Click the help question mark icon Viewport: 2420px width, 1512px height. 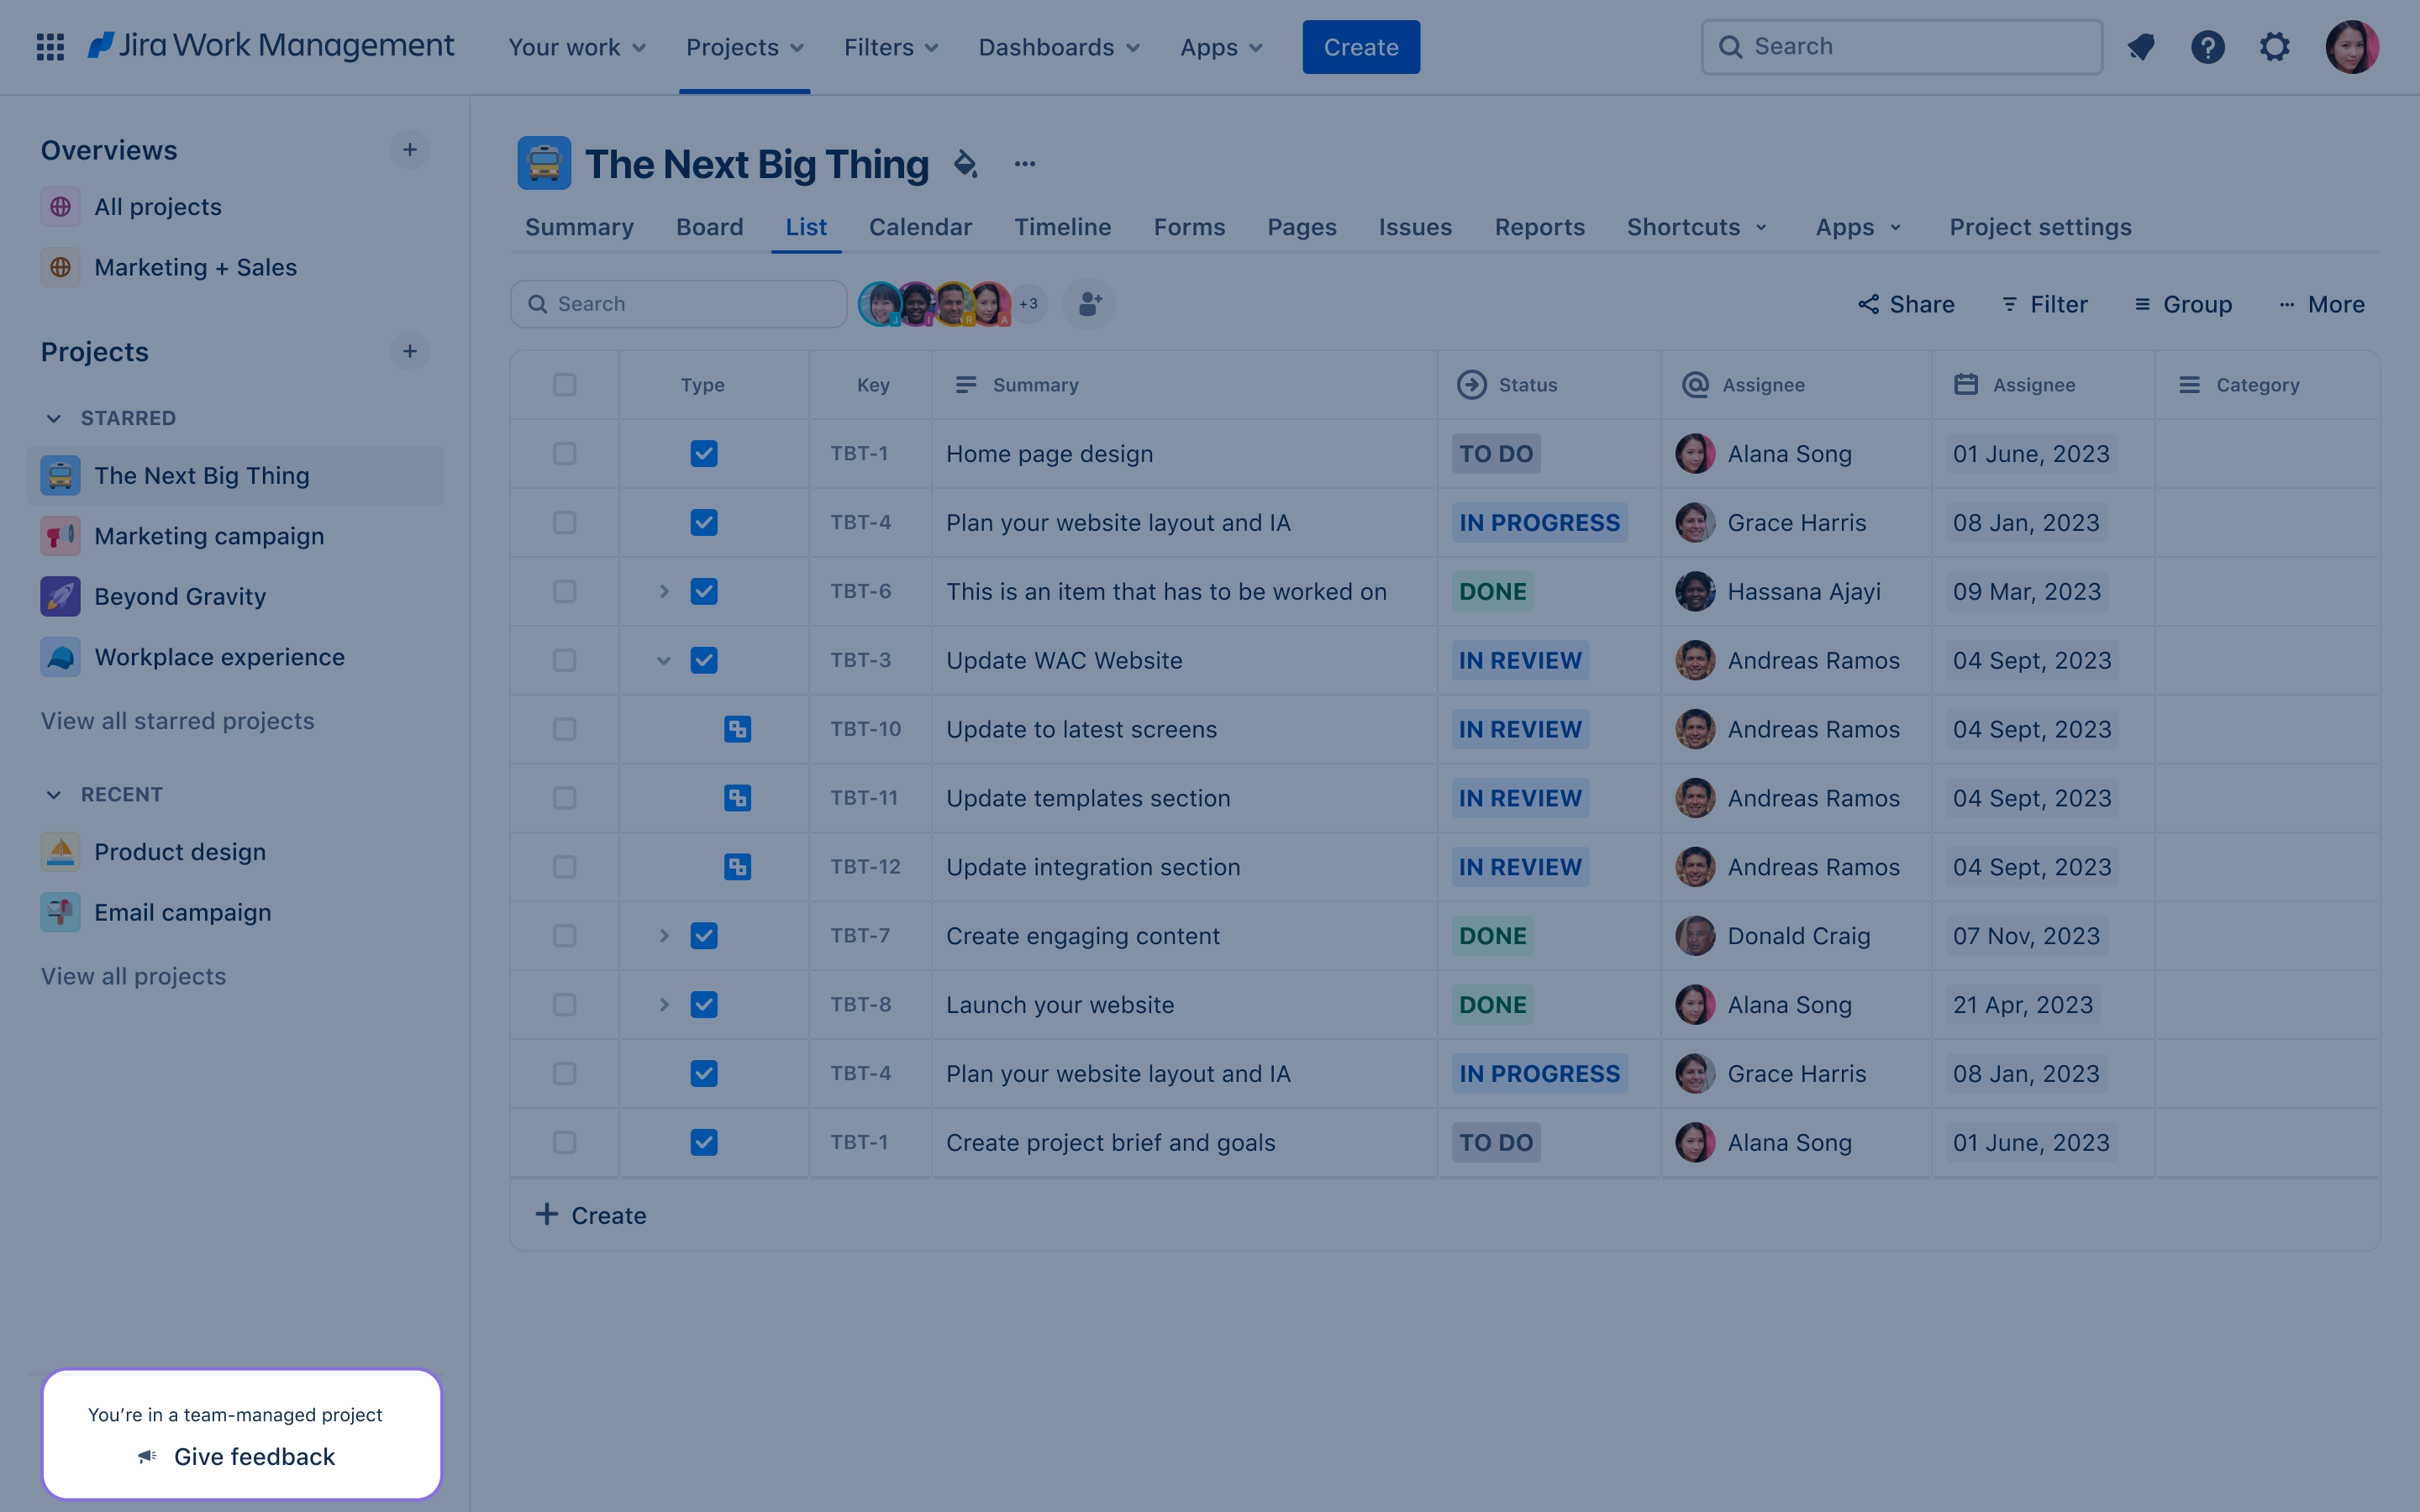[x=2207, y=47]
